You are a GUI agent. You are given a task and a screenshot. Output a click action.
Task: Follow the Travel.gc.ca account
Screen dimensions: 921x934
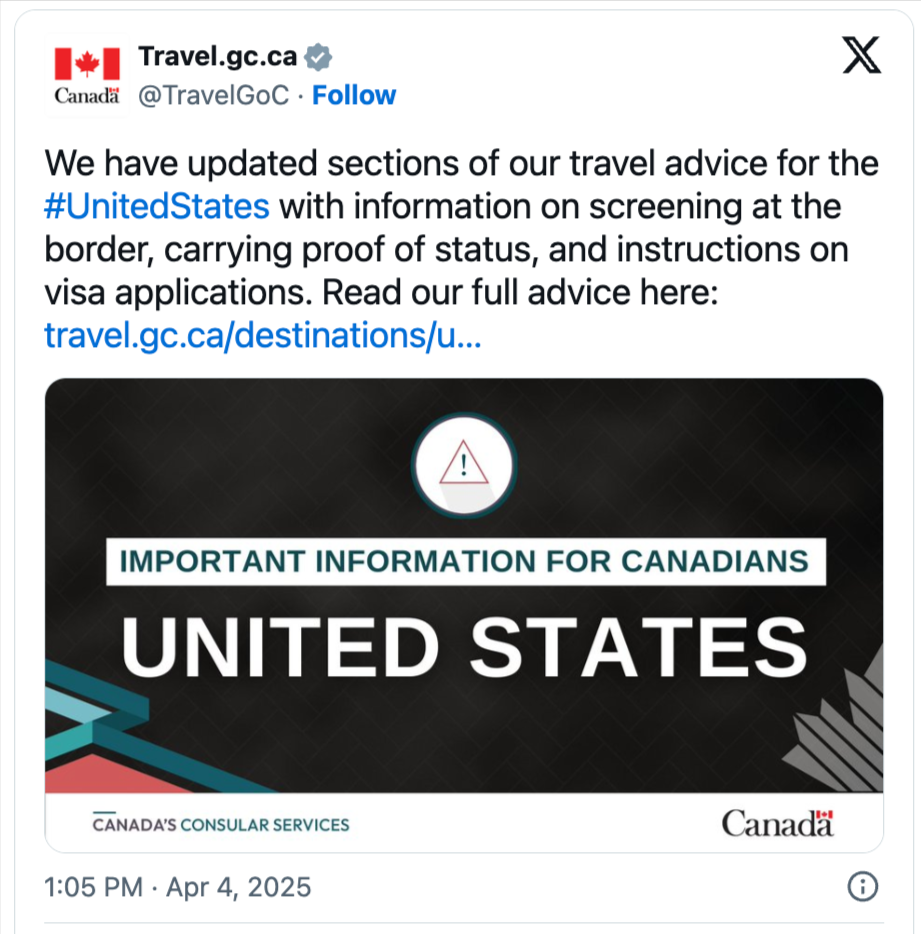pos(354,95)
